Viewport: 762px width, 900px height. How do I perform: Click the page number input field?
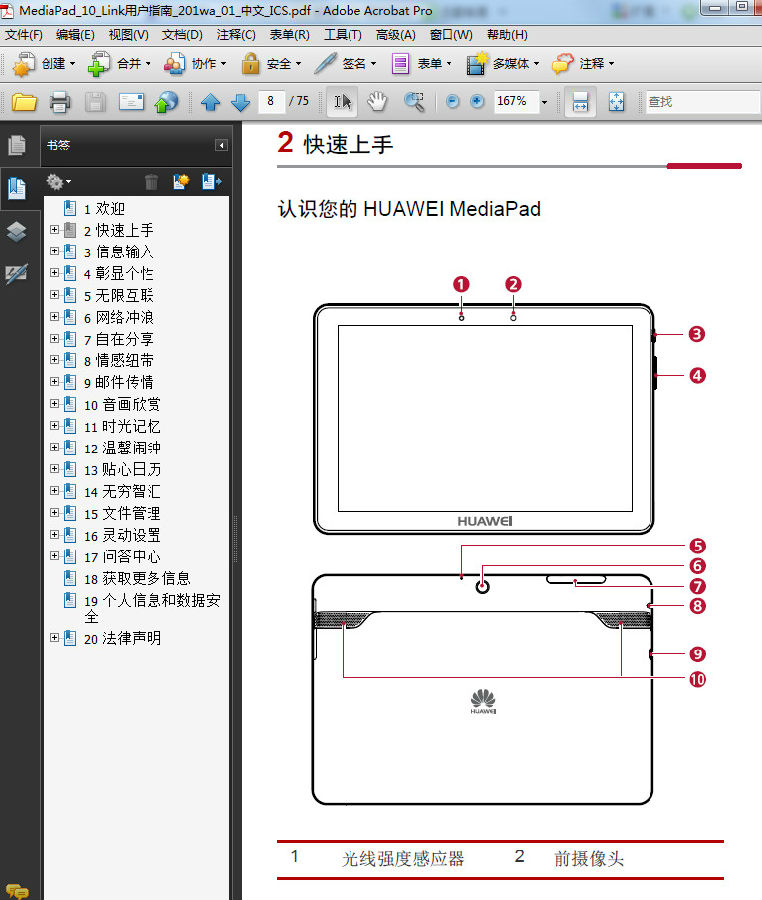coord(270,102)
